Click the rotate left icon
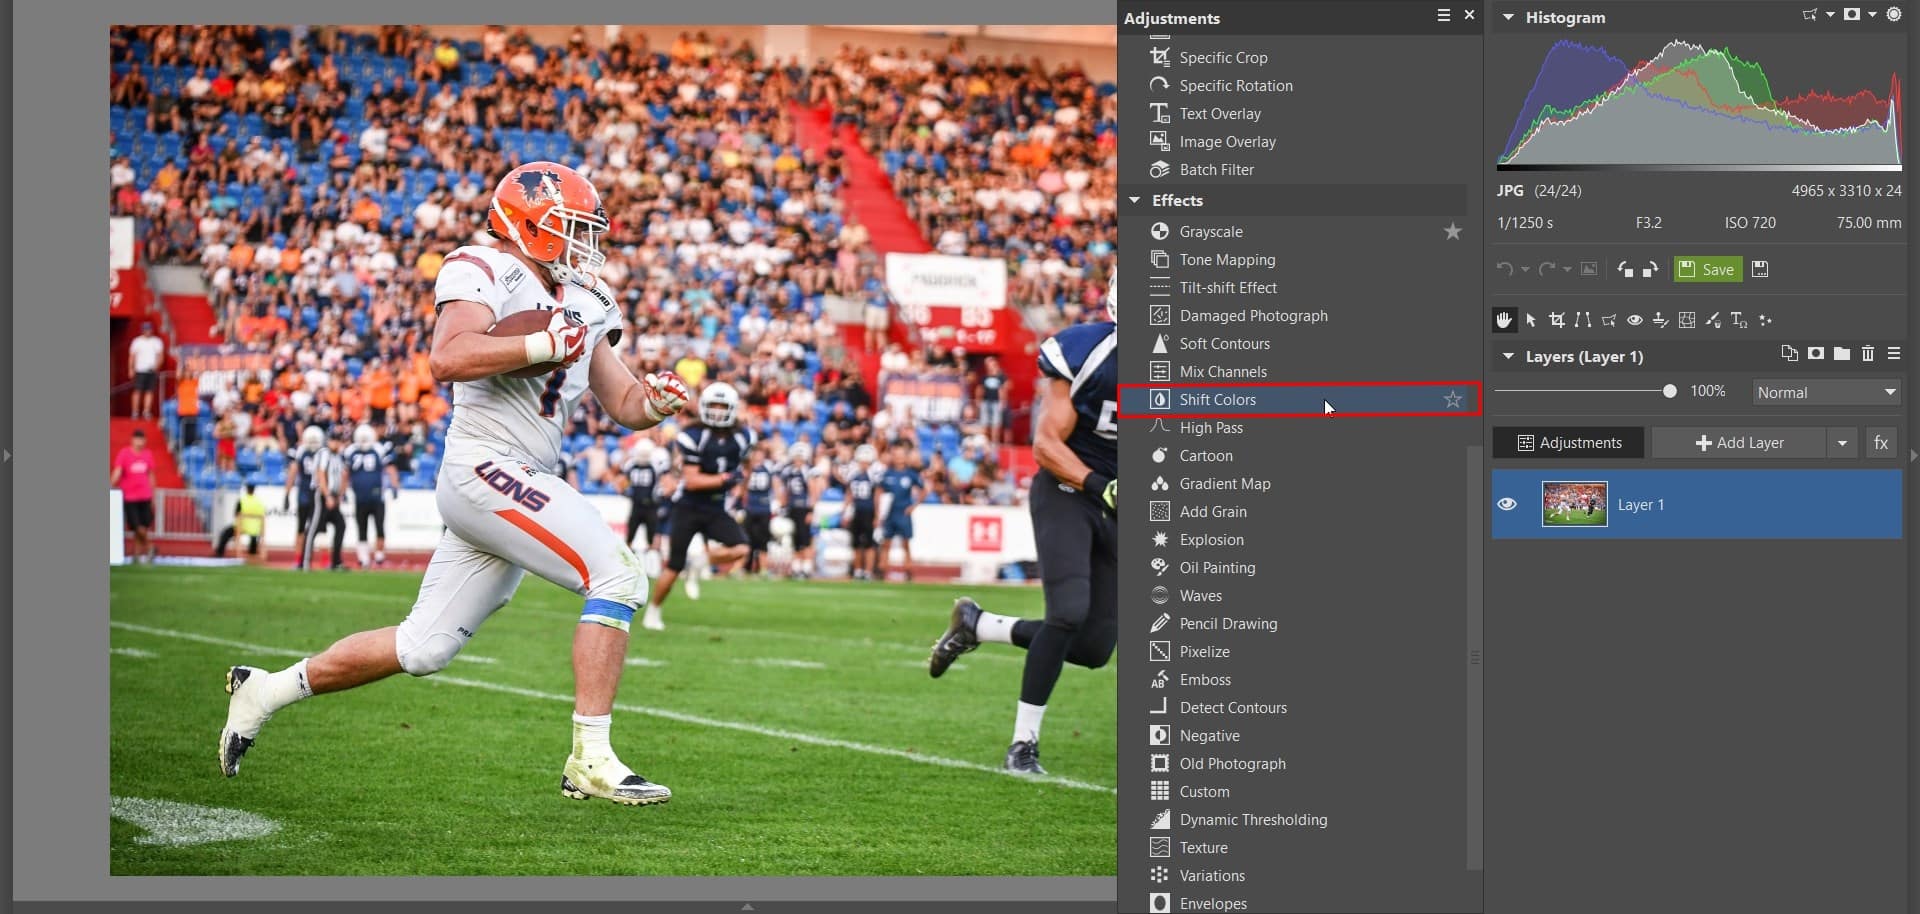Viewport: 1920px width, 914px height. click(1625, 269)
